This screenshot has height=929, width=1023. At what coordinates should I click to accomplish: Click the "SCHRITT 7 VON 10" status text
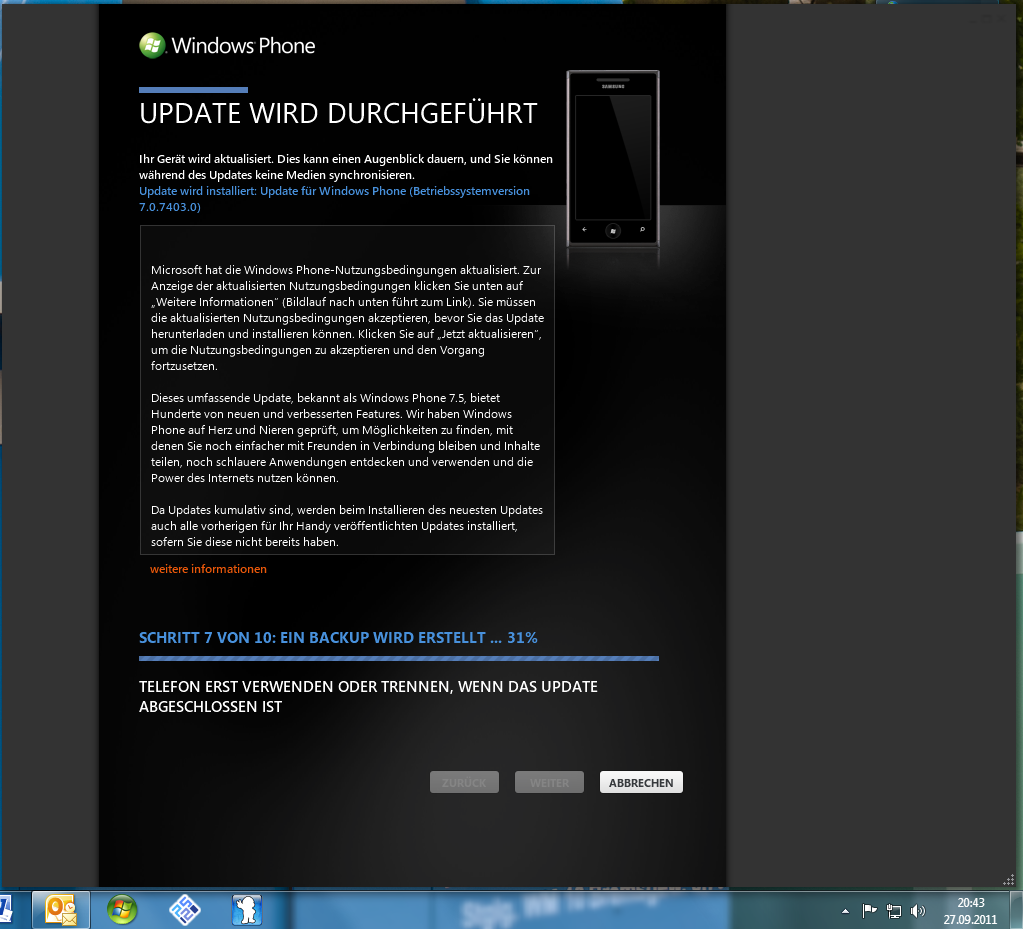[x=338, y=637]
